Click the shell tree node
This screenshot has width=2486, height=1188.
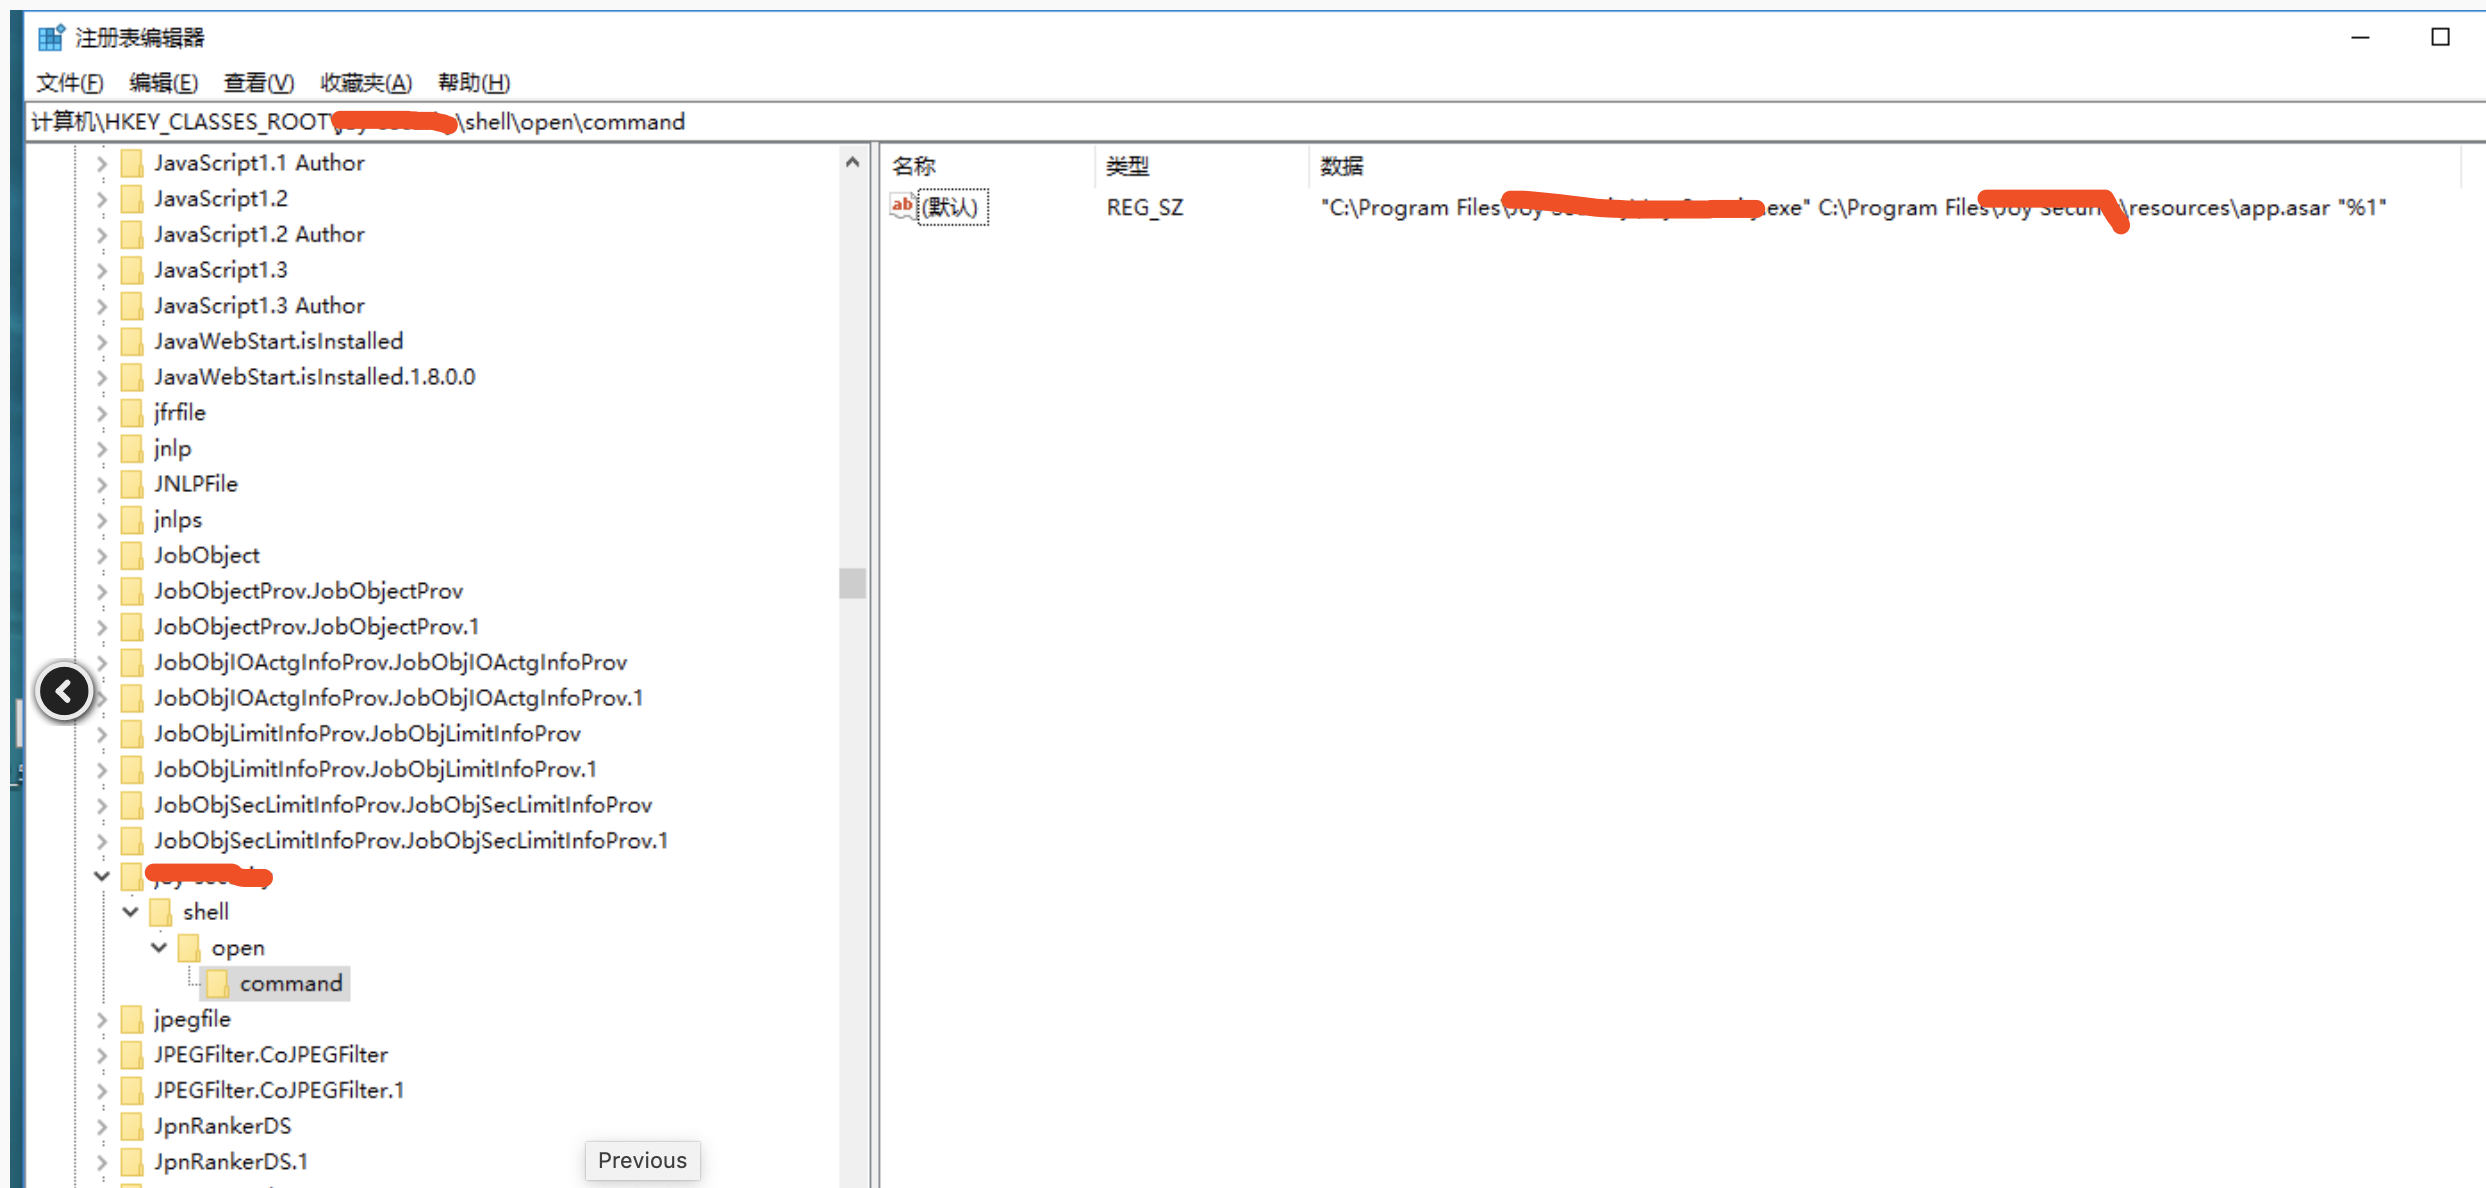(203, 910)
